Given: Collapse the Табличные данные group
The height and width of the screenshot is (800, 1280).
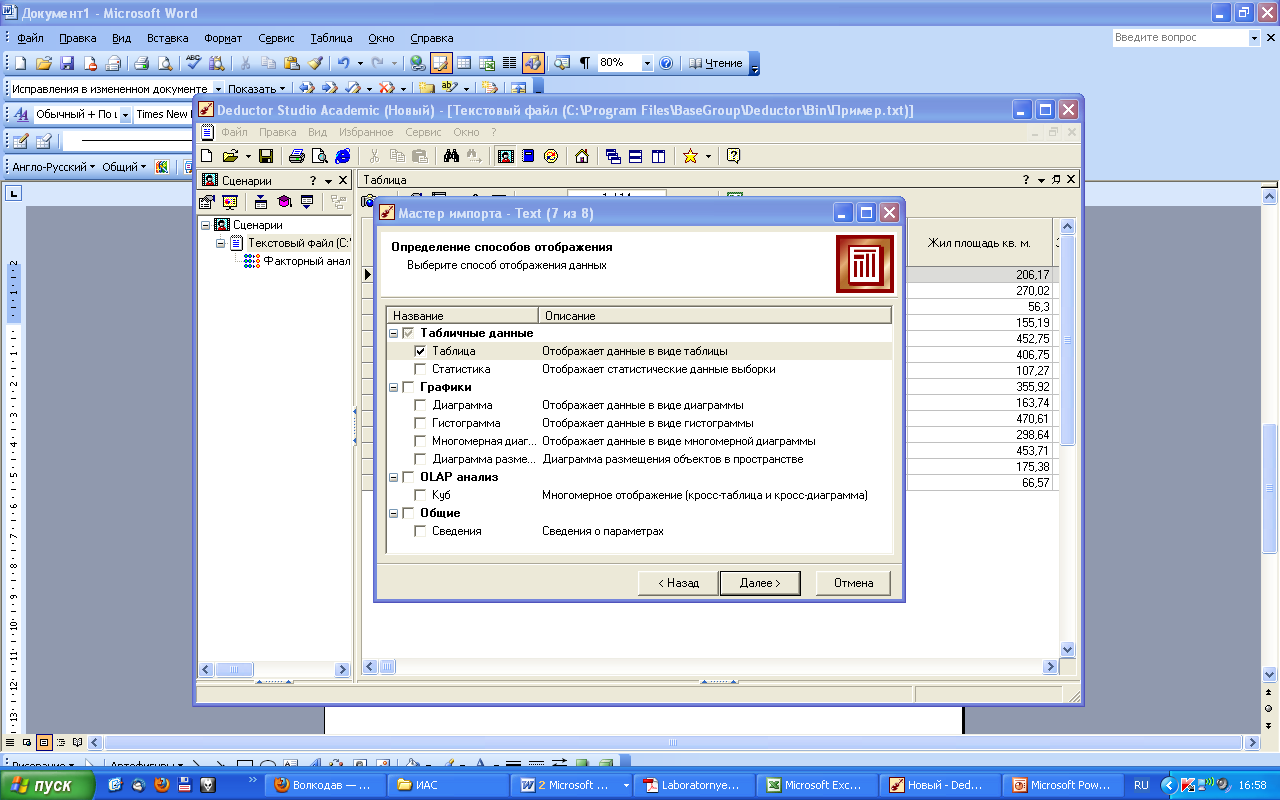Looking at the screenshot, I should point(394,333).
